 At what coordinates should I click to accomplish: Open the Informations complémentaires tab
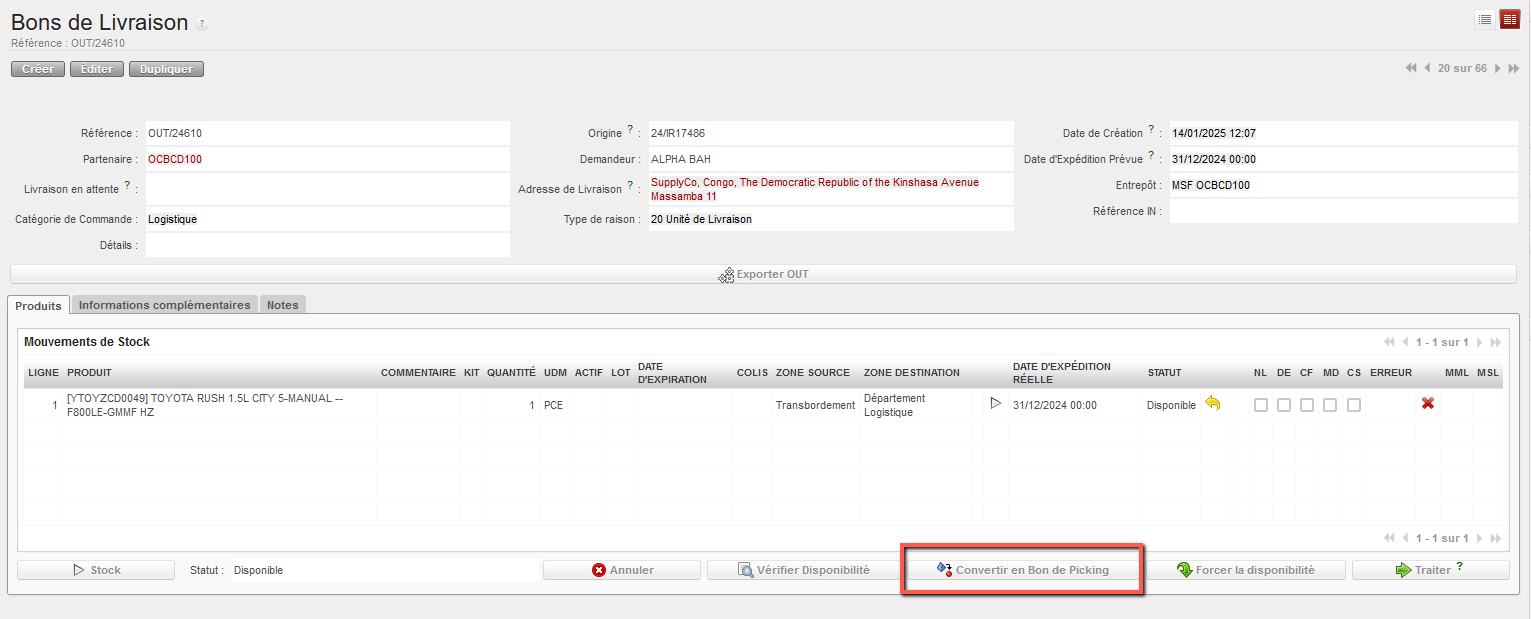[x=164, y=305]
